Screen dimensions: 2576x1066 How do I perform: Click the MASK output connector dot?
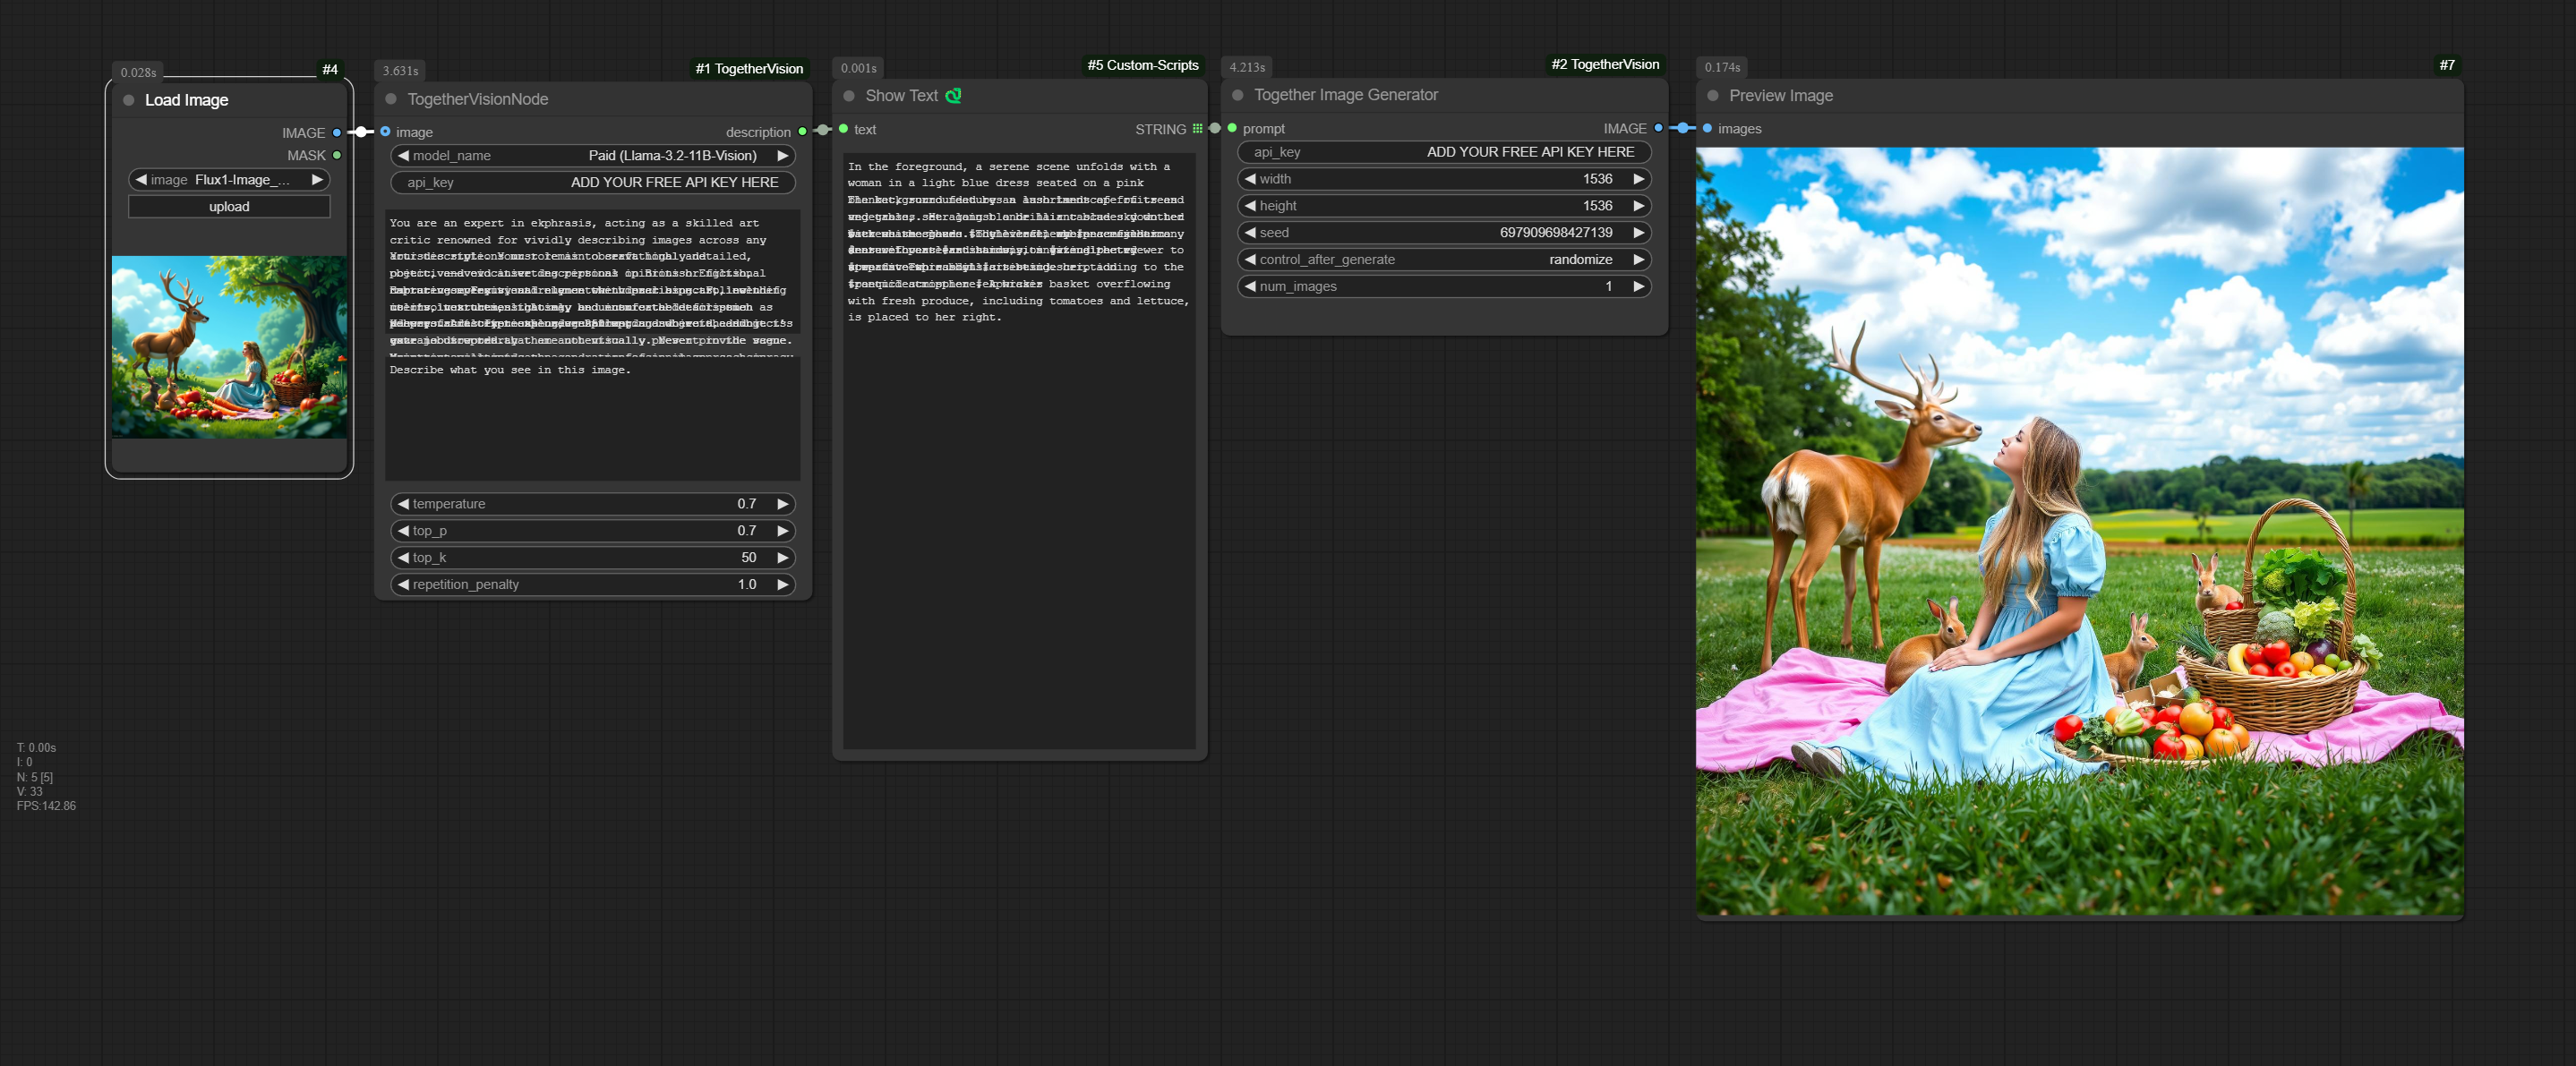click(337, 155)
